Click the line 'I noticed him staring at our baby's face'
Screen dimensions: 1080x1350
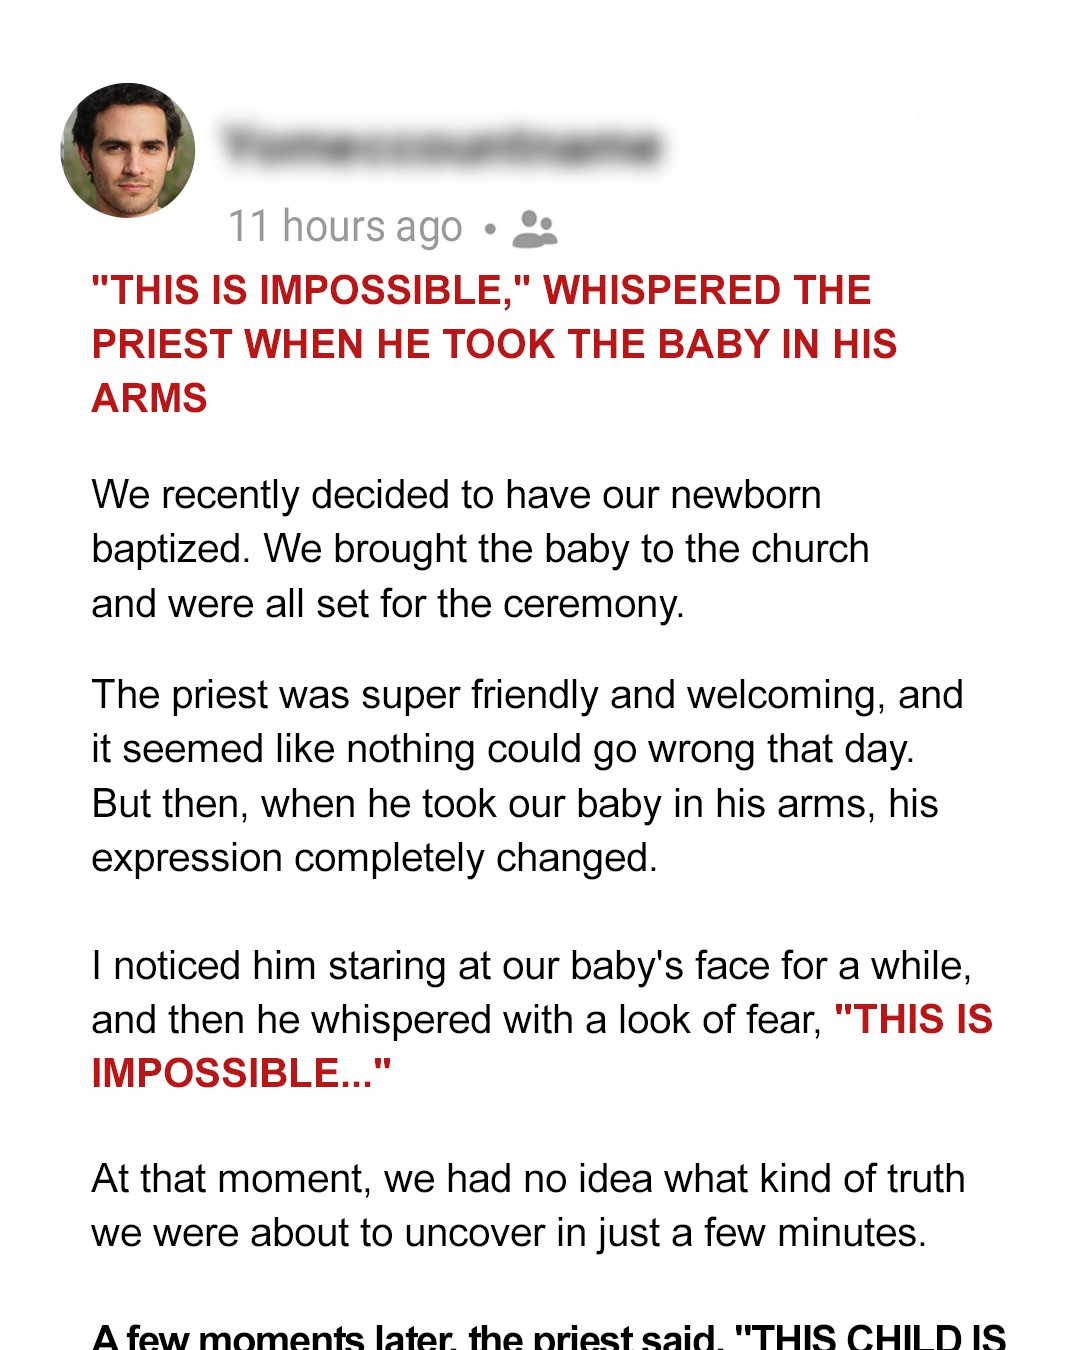[531, 966]
